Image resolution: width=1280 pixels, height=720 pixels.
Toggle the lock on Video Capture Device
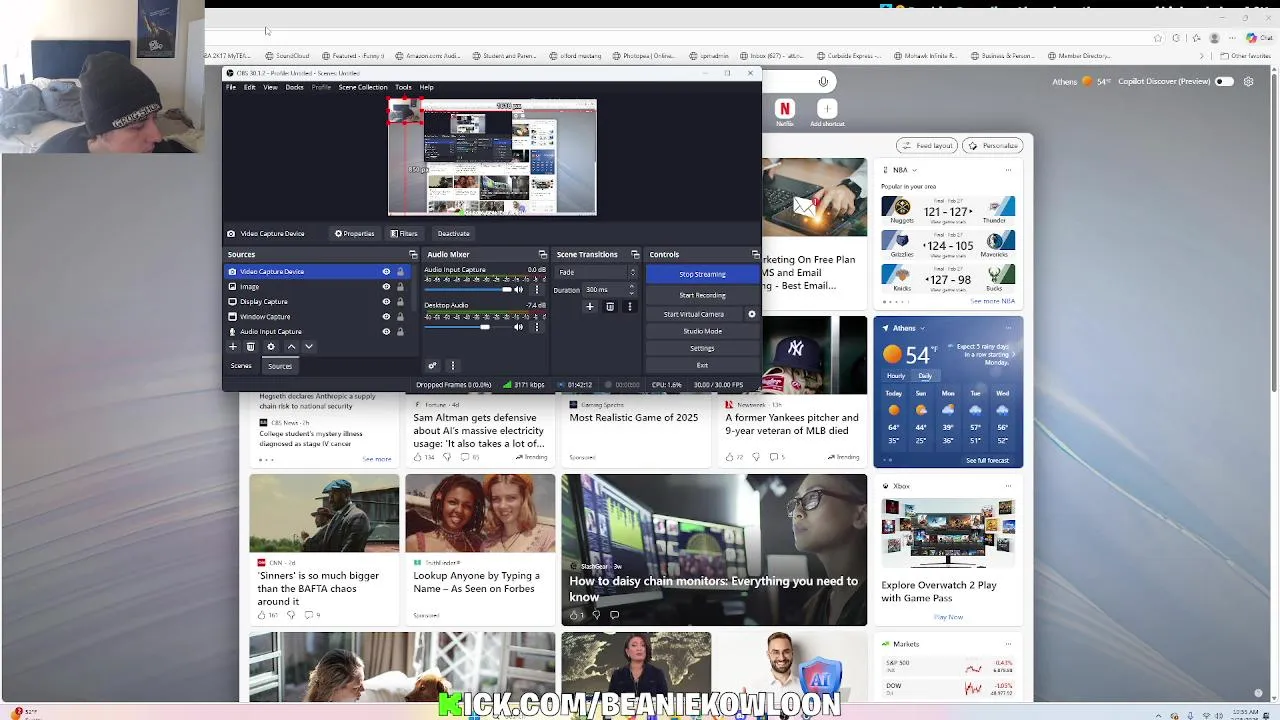point(400,272)
